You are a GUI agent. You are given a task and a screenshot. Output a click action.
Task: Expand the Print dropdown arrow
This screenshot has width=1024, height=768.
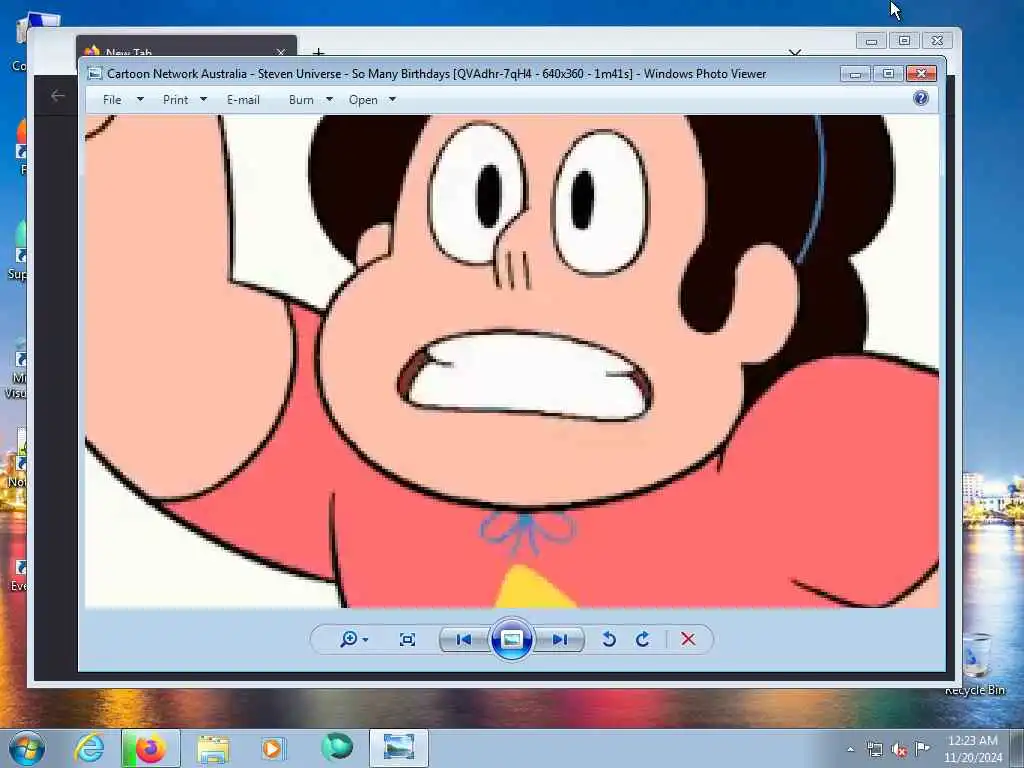click(x=203, y=100)
